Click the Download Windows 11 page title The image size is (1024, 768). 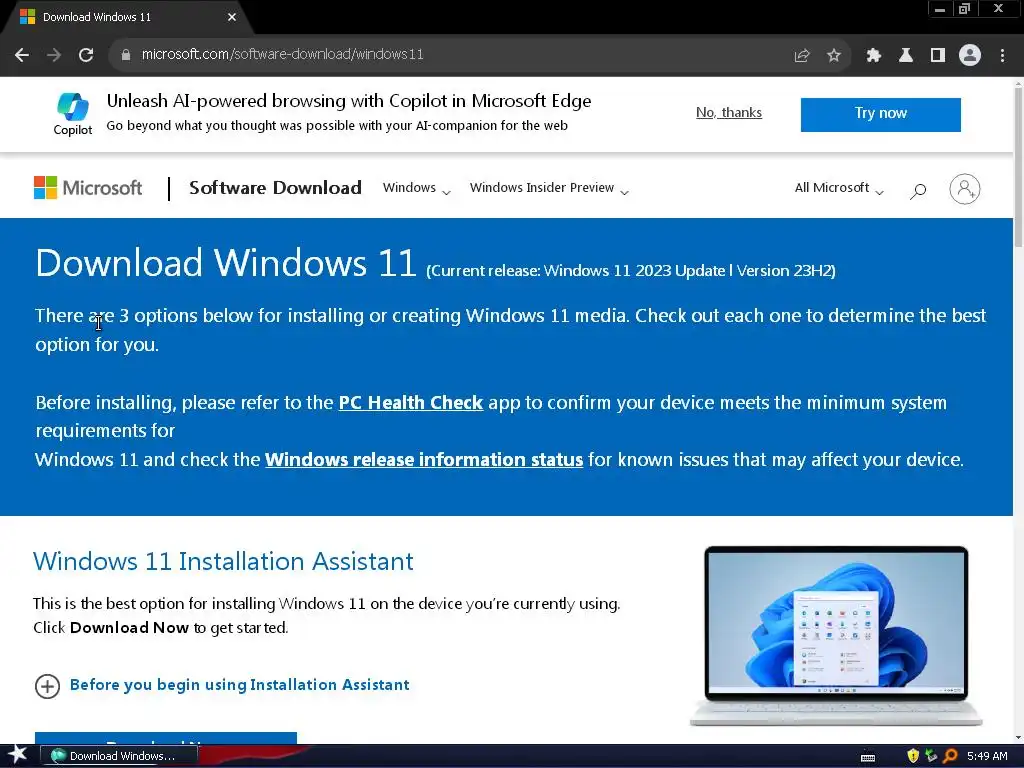(x=225, y=263)
